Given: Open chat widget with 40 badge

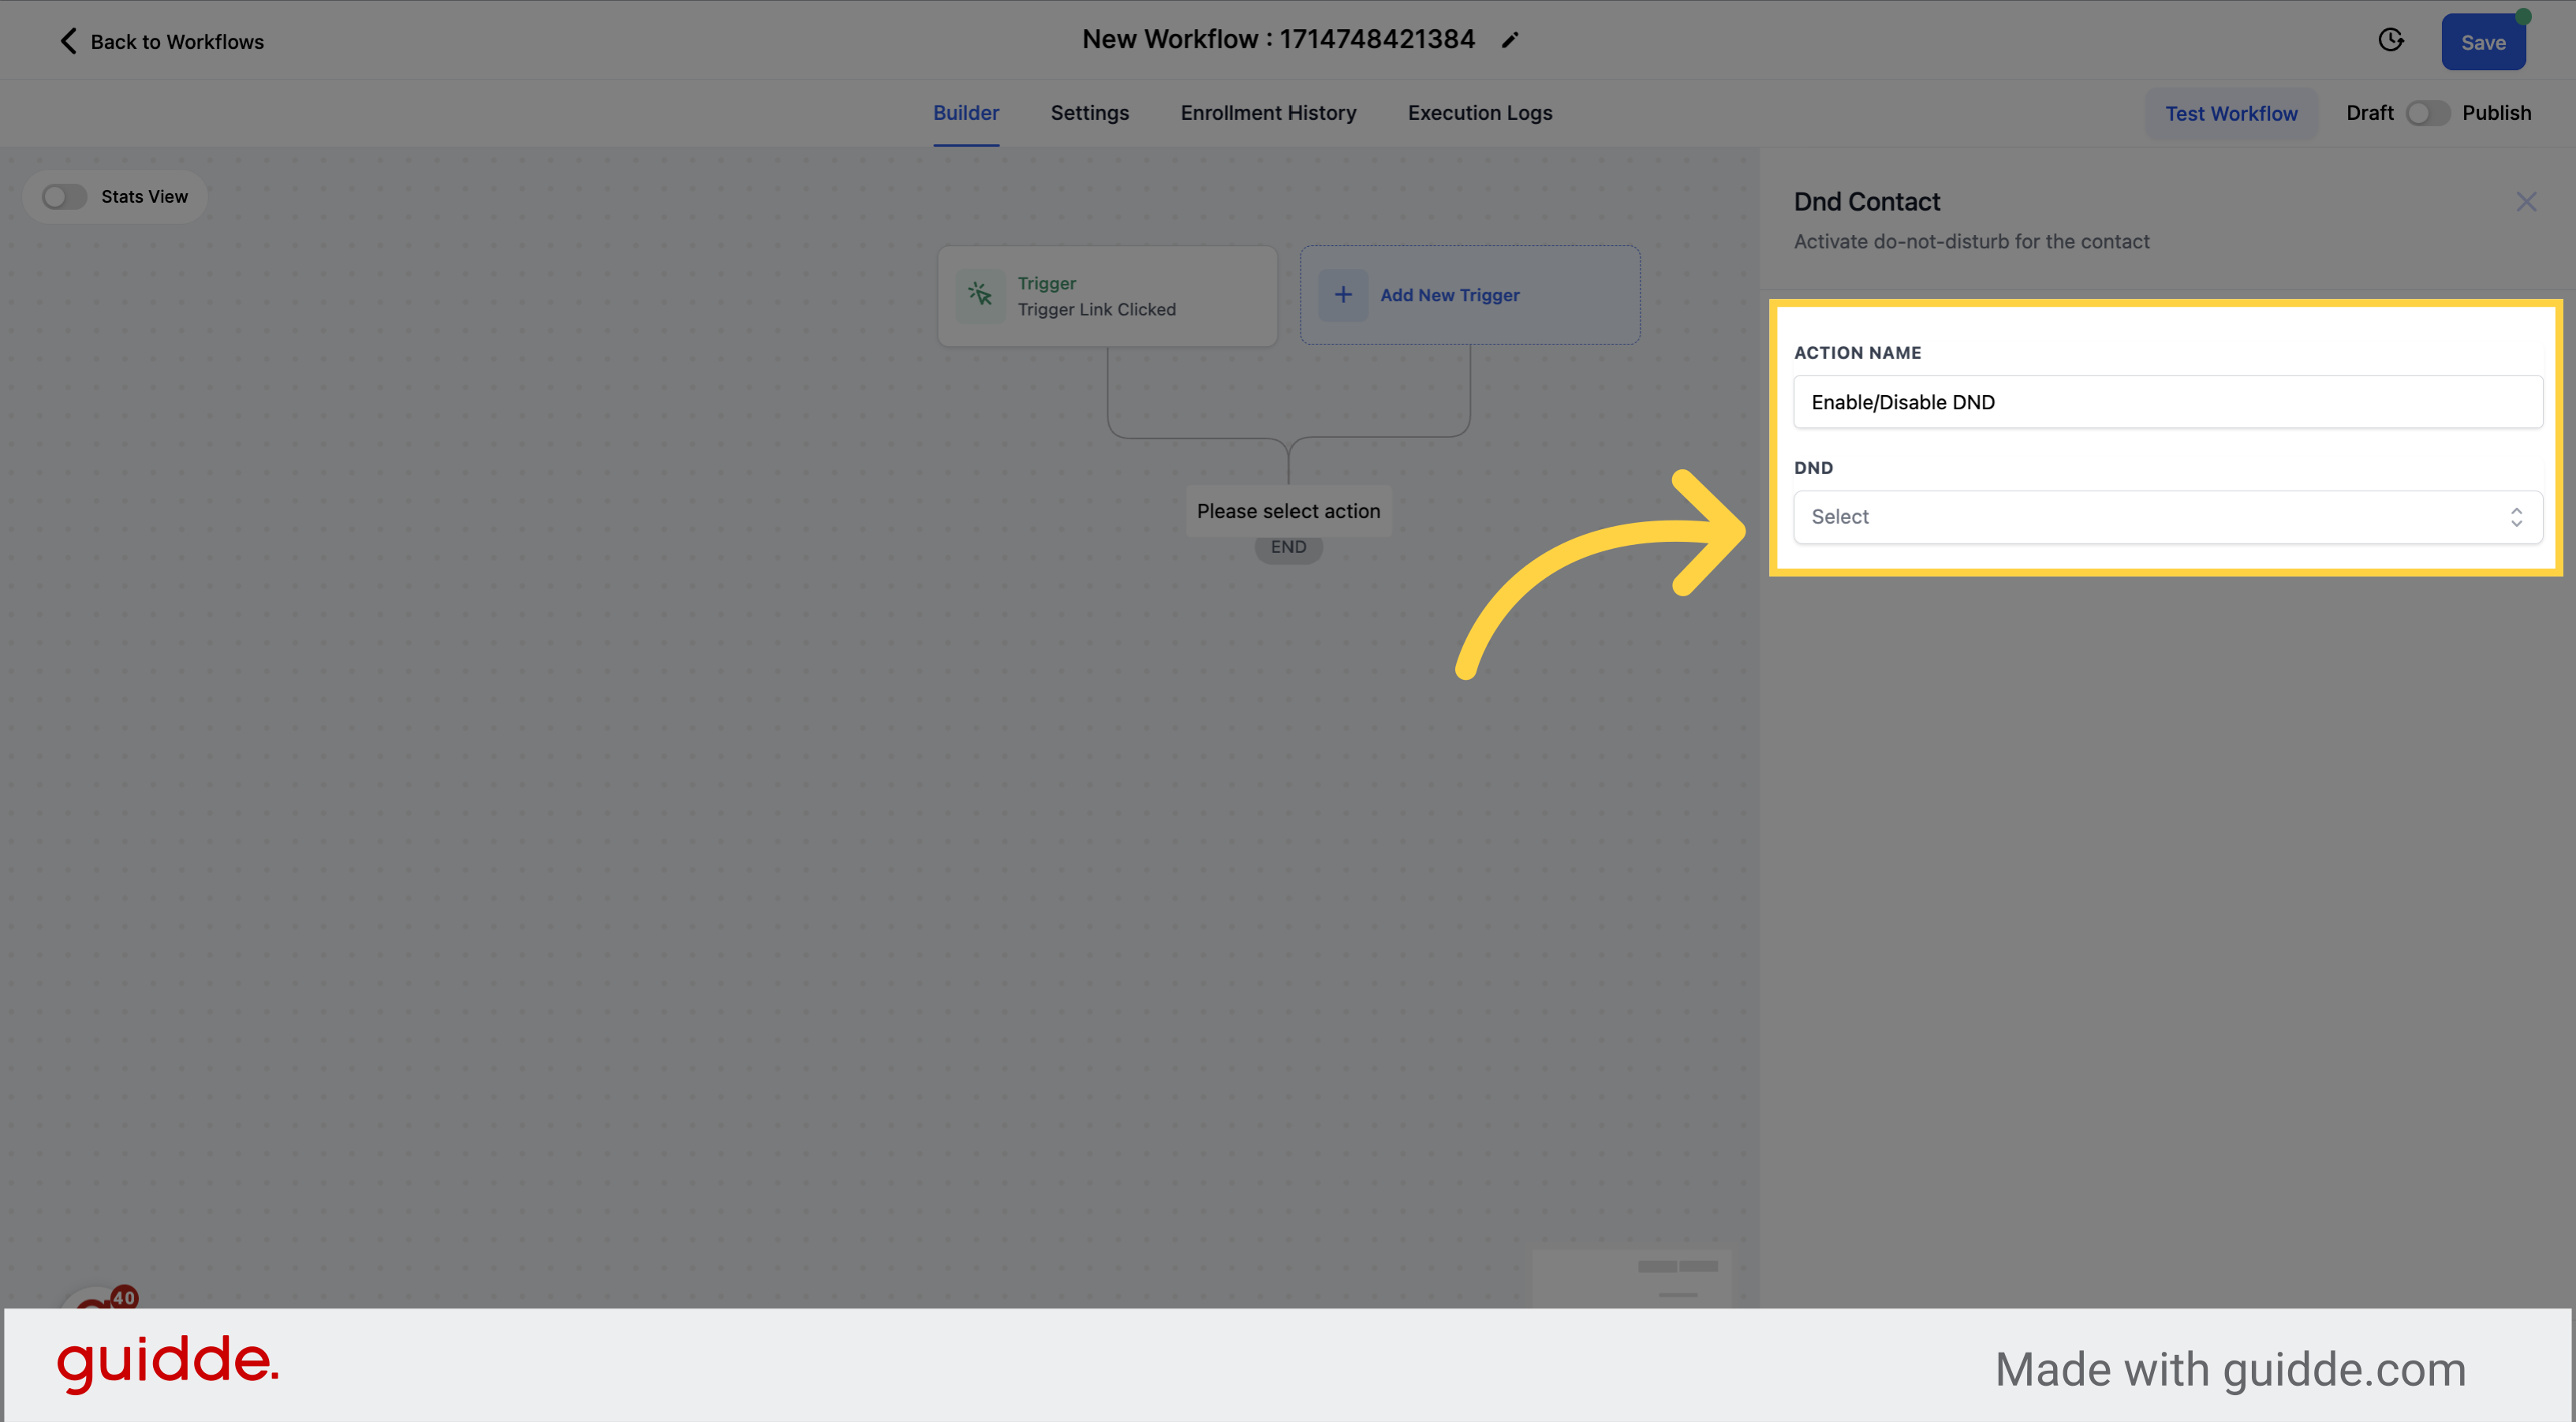Looking at the screenshot, I should coord(98,1297).
